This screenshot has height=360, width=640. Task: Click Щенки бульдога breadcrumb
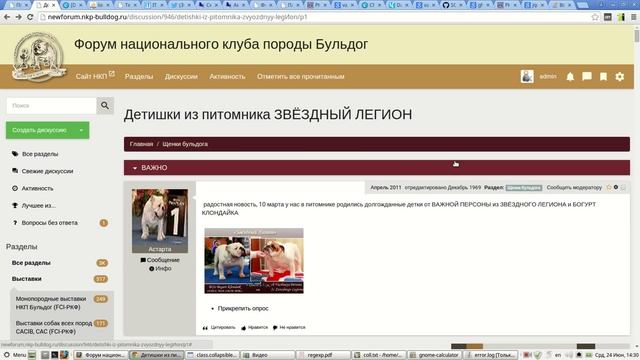point(185,144)
